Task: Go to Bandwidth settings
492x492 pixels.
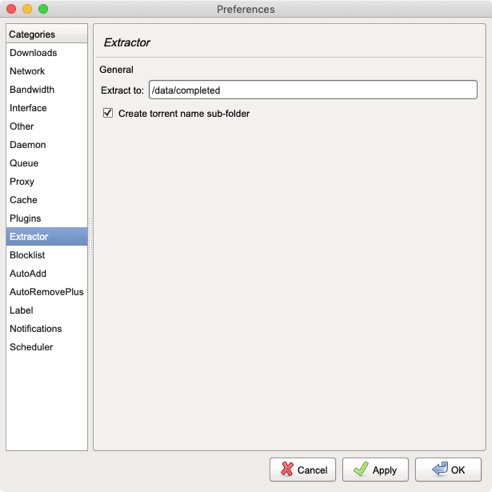Action: 47,89
